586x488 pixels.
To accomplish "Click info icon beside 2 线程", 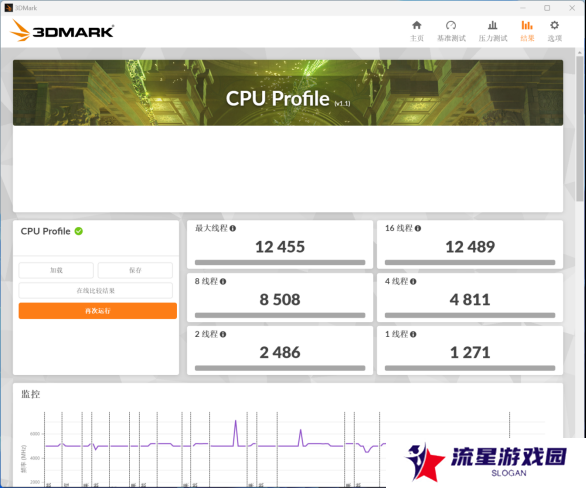I will [223, 334].
